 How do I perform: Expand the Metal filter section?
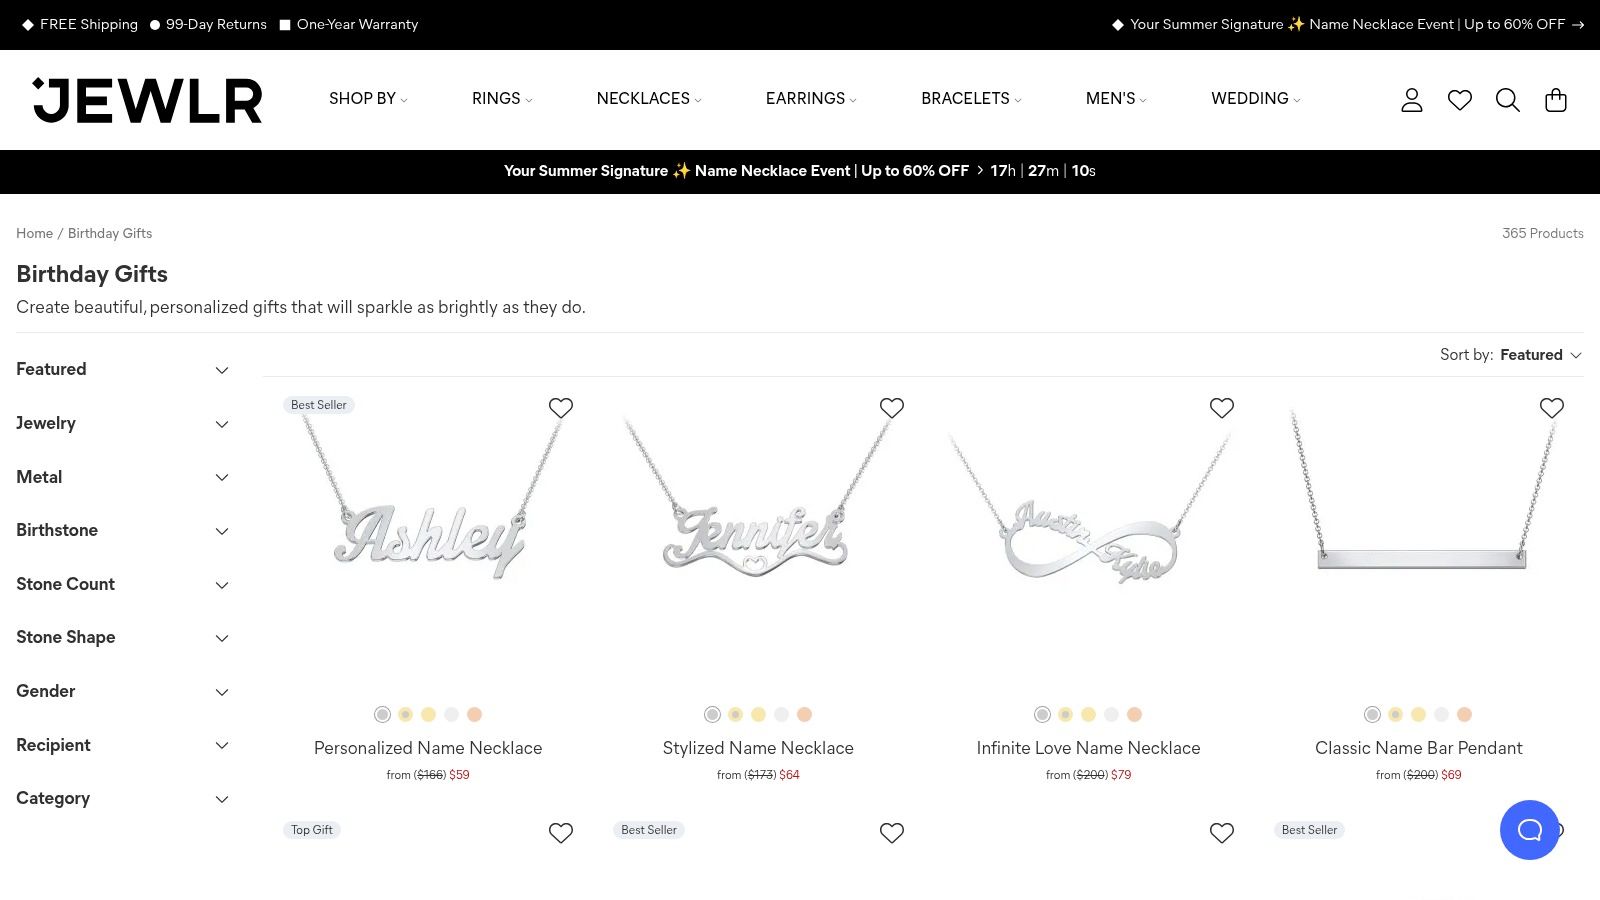point(122,477)
